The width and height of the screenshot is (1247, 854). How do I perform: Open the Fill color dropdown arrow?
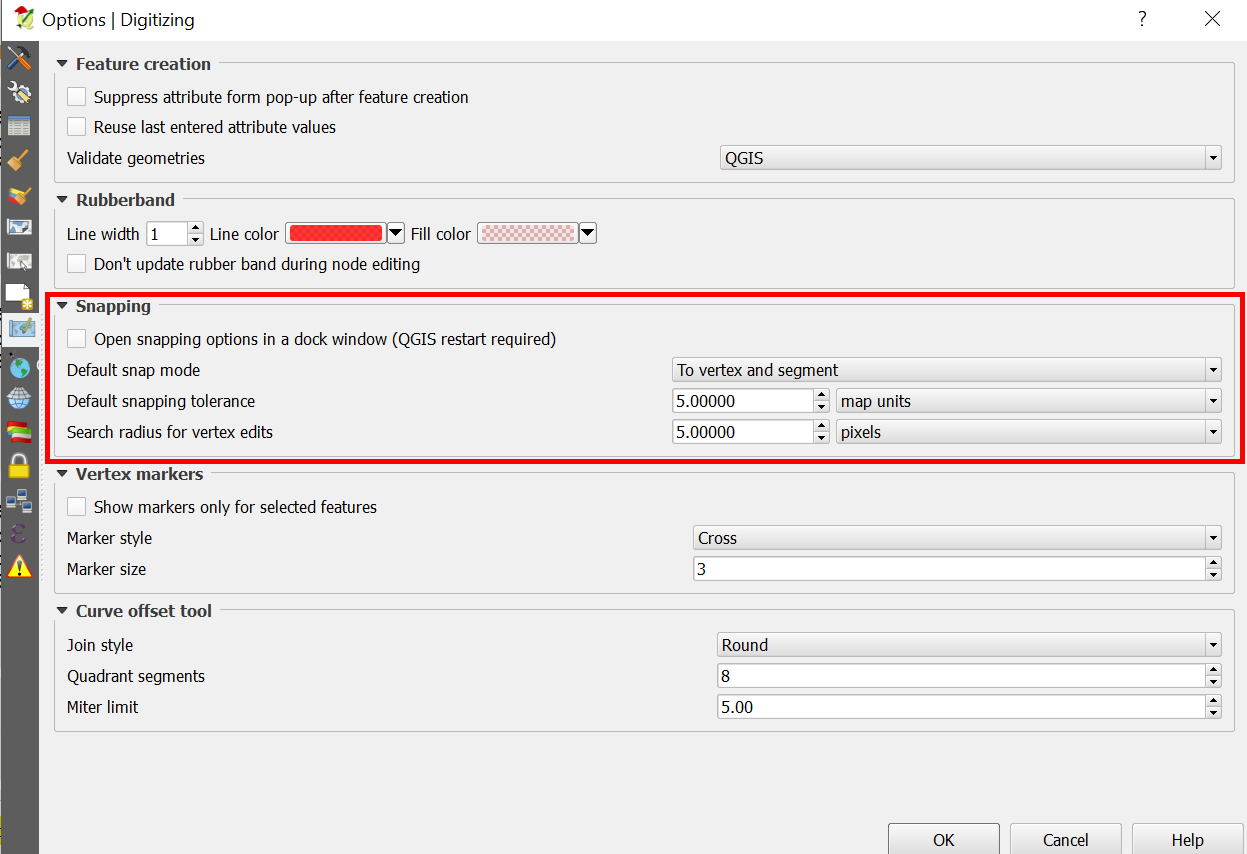coord(588,234)
